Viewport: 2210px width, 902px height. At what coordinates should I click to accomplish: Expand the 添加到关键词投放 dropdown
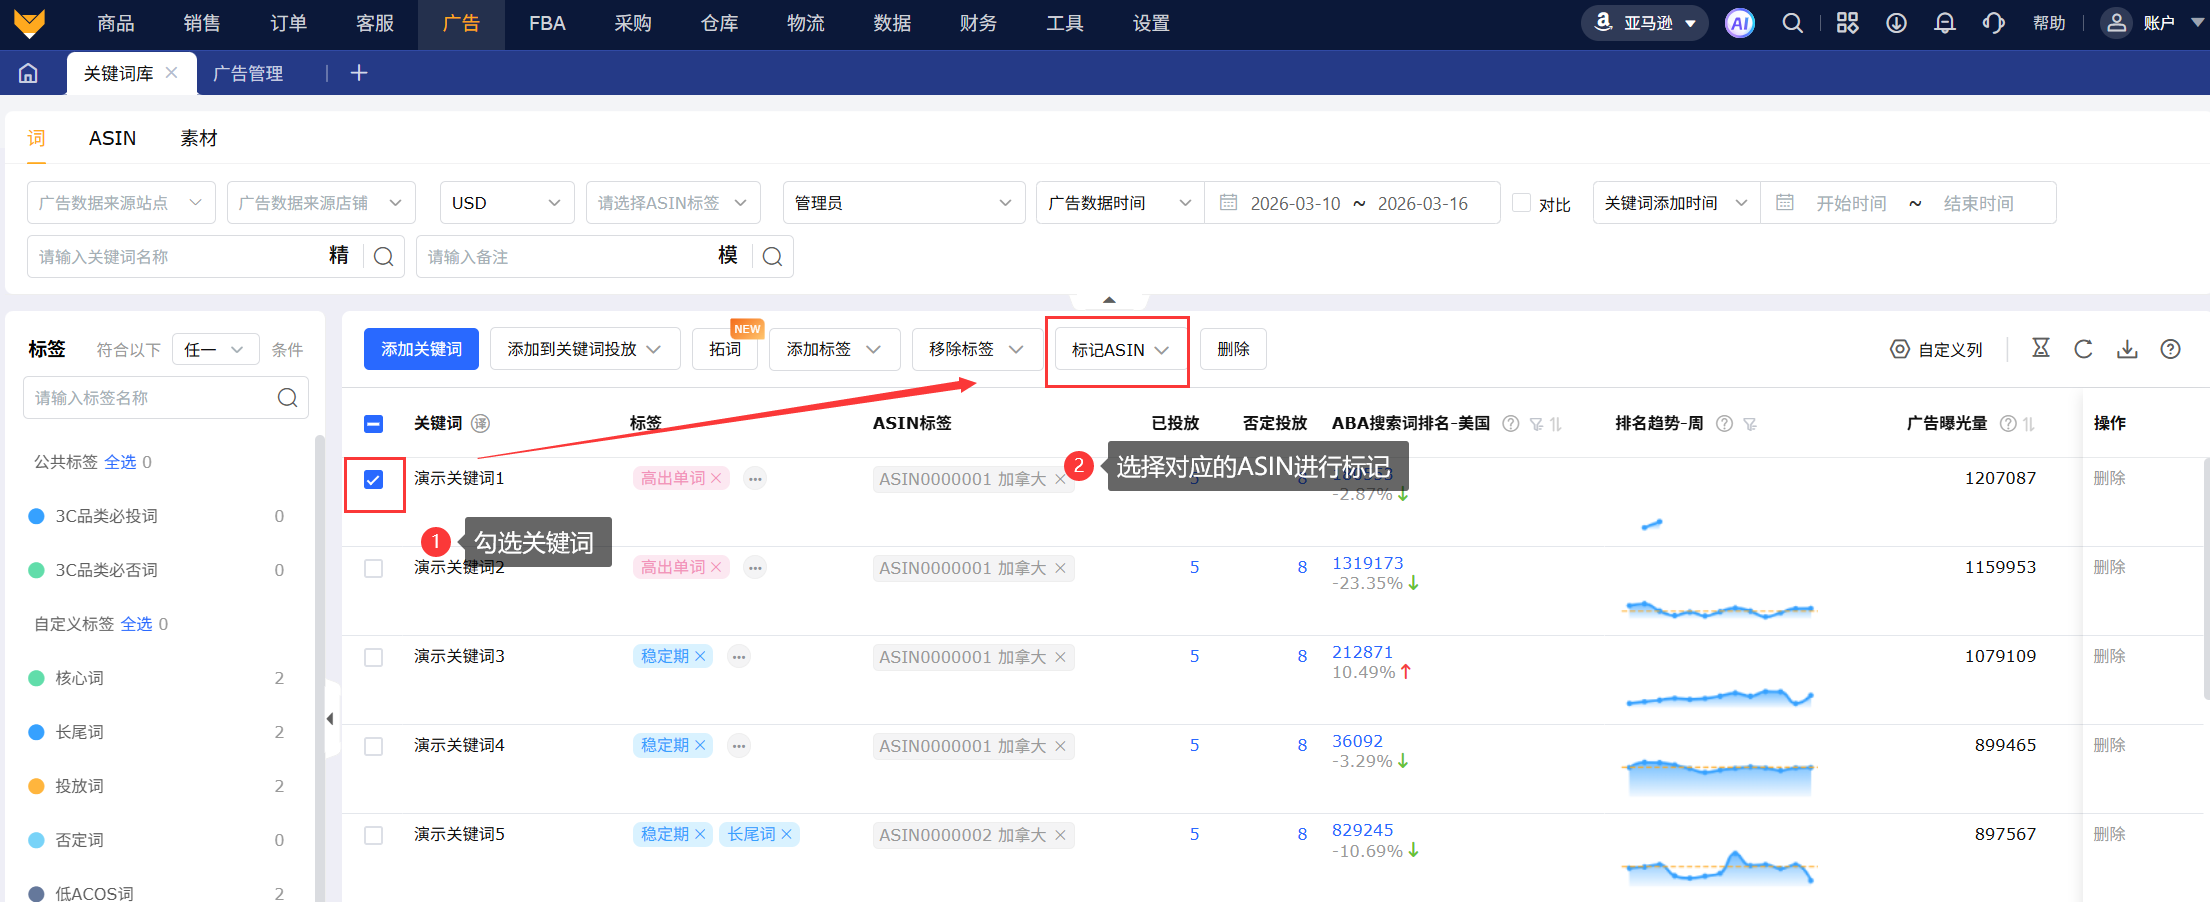tap(584, 349)
